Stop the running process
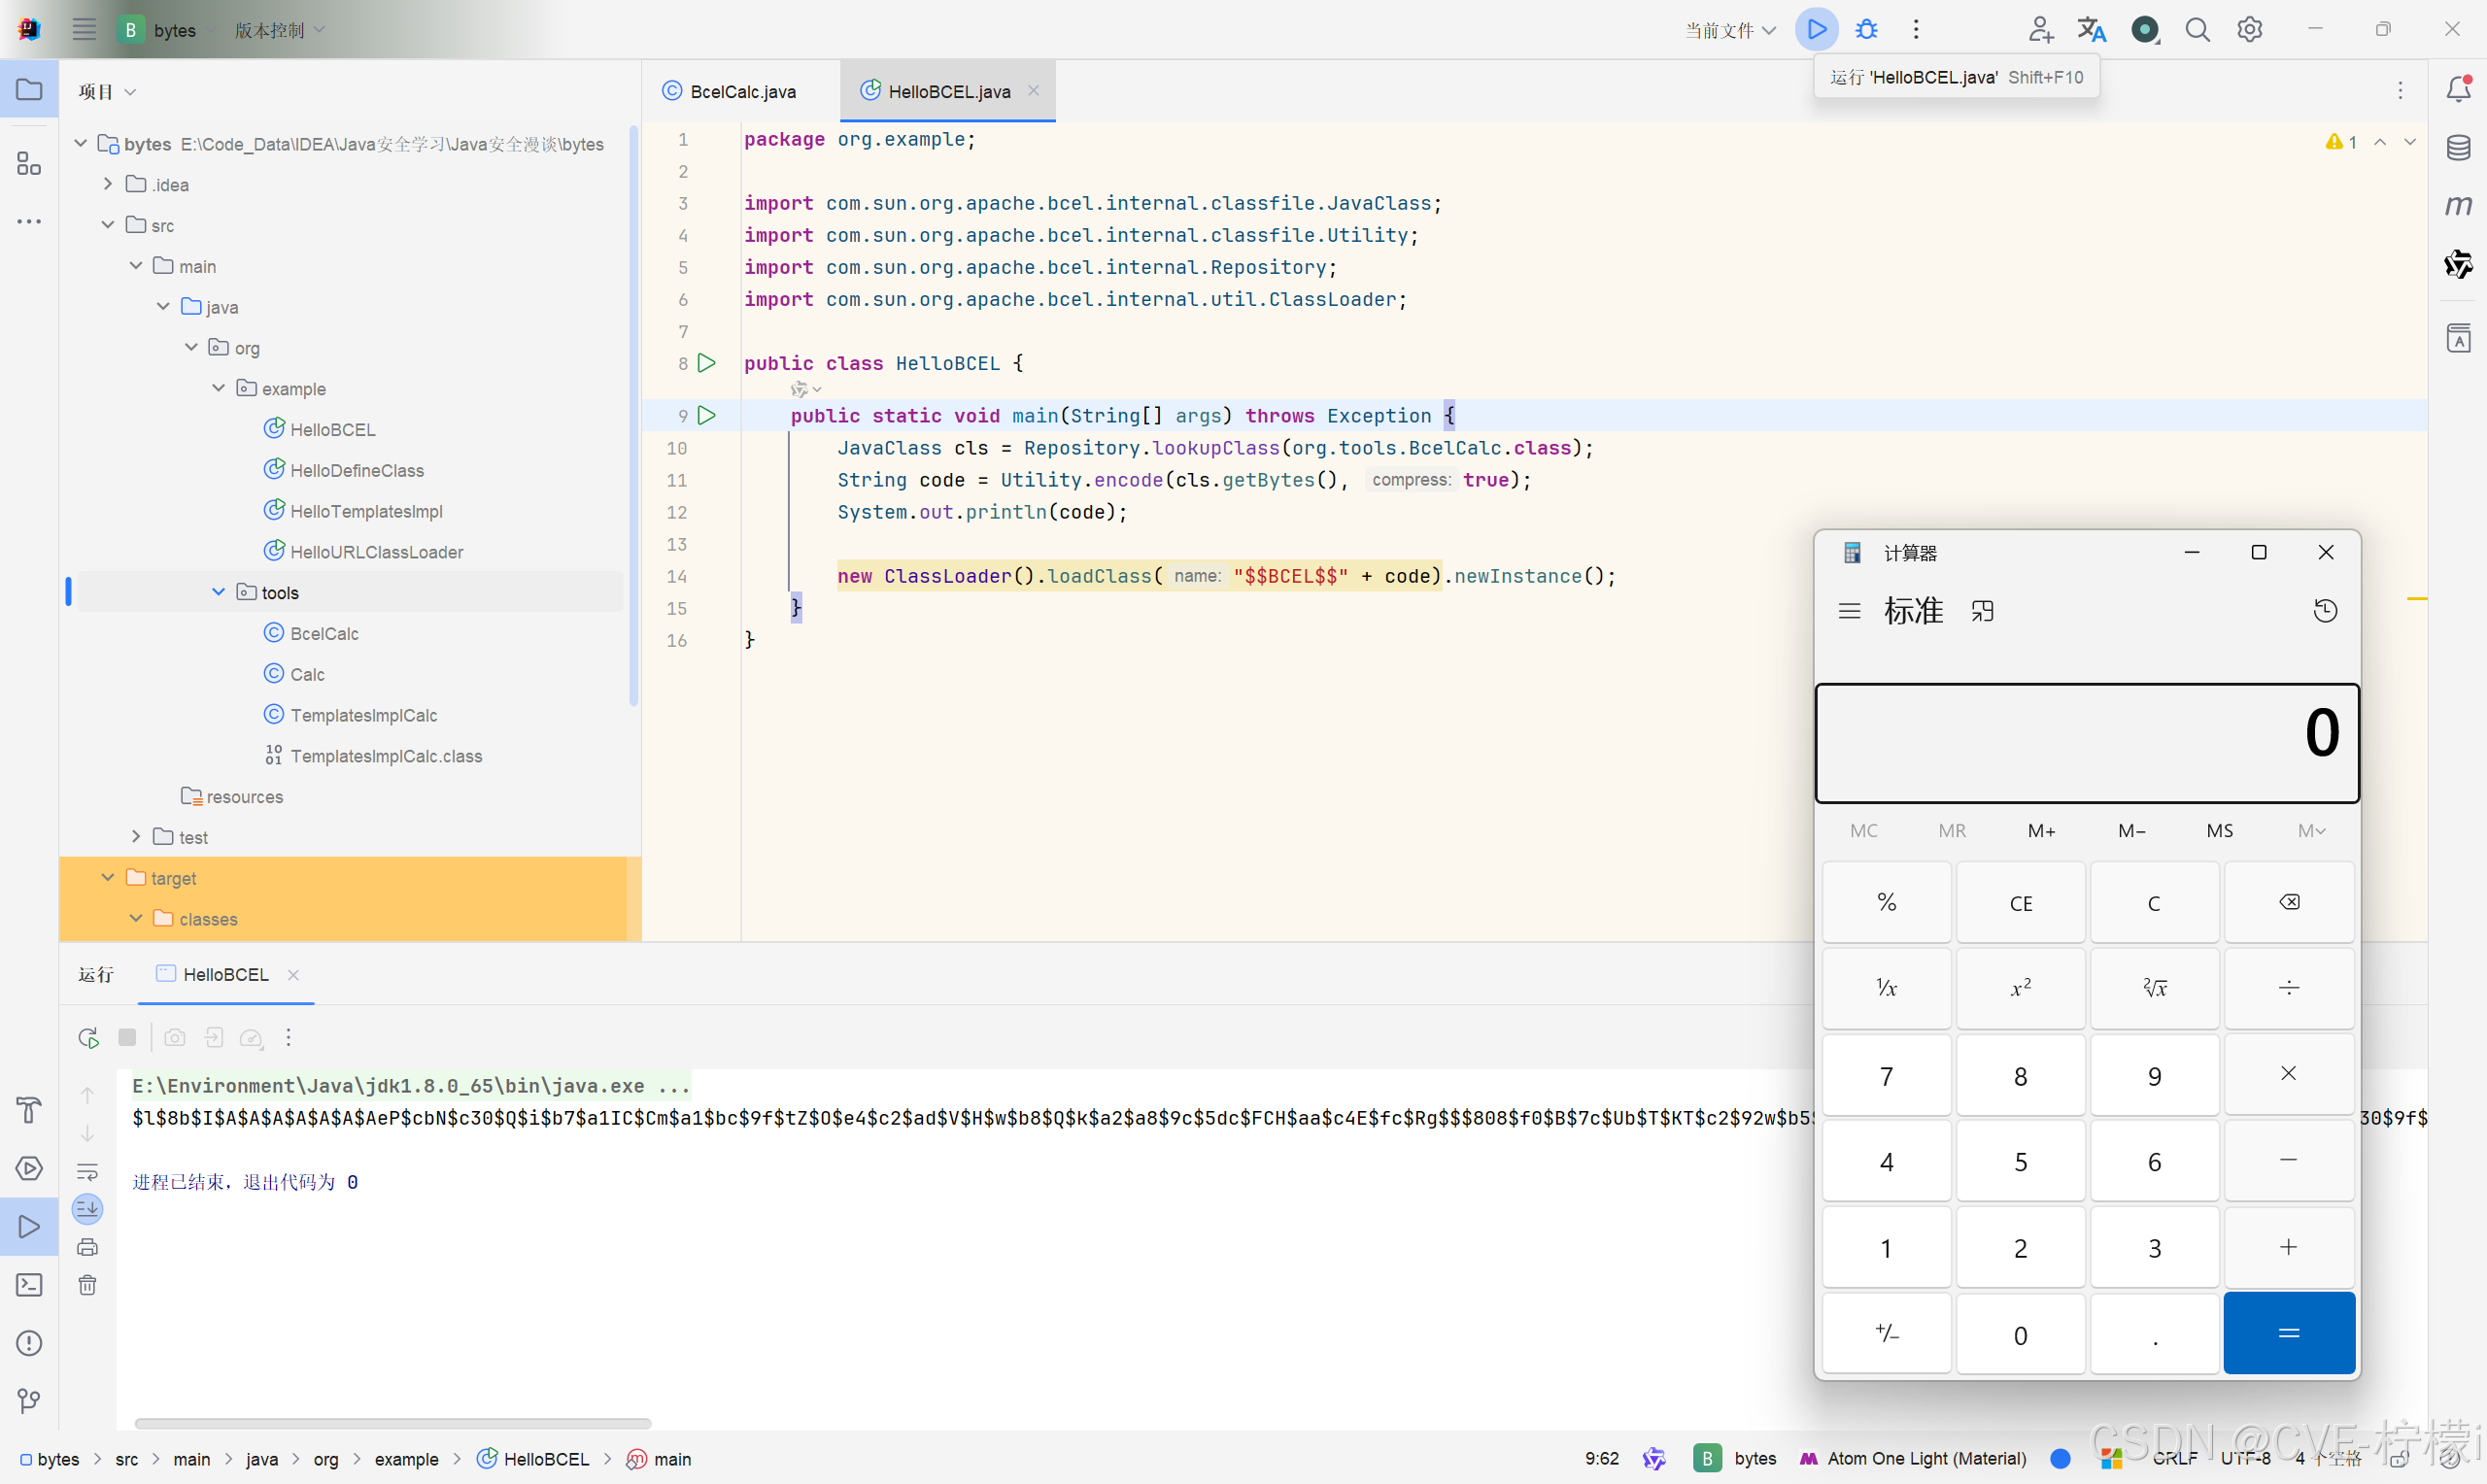The width and height of the screenshot is (2487, 1484). [x=127, y=1037]
